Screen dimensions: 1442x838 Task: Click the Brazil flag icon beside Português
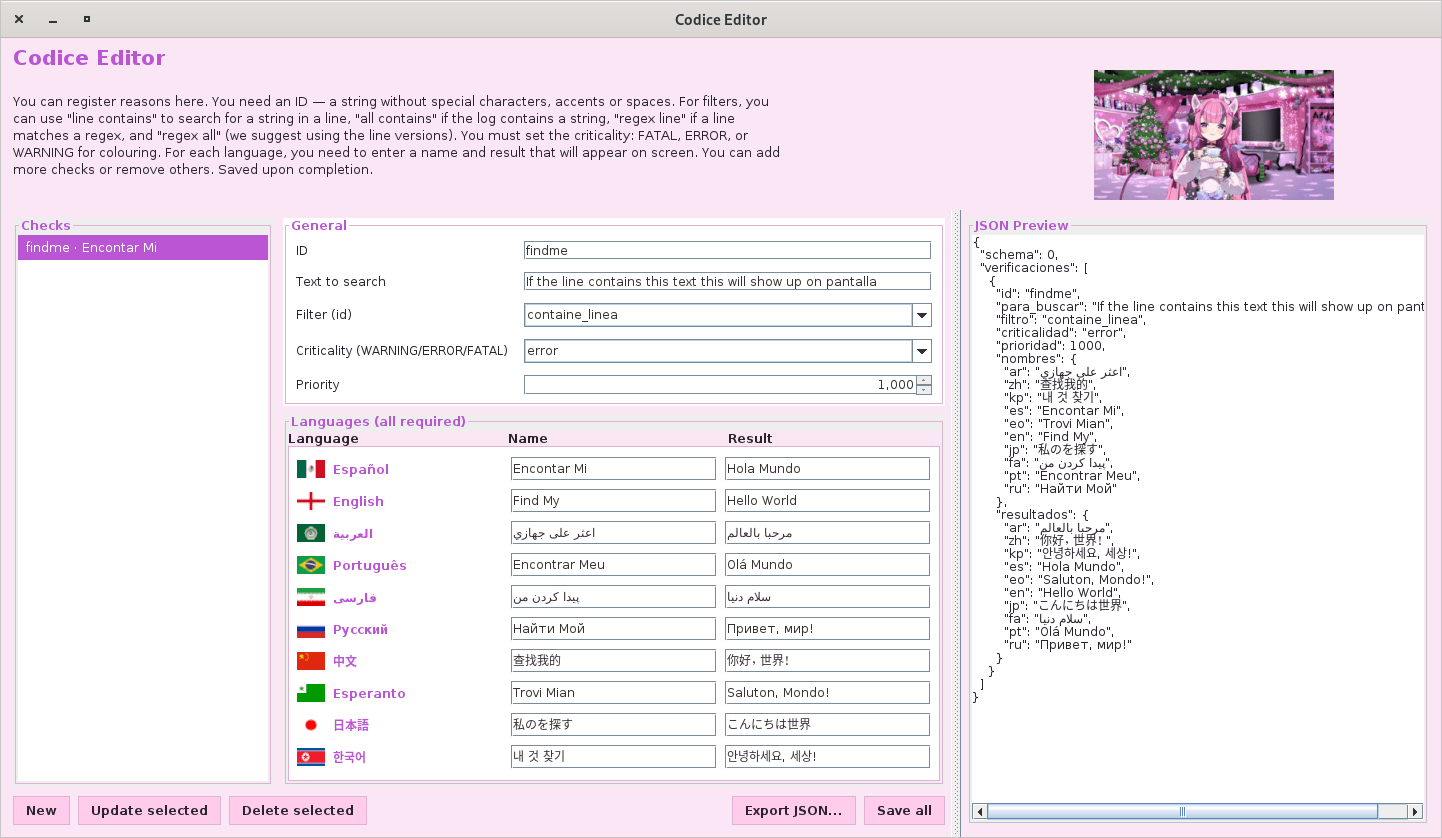[311, 565]
